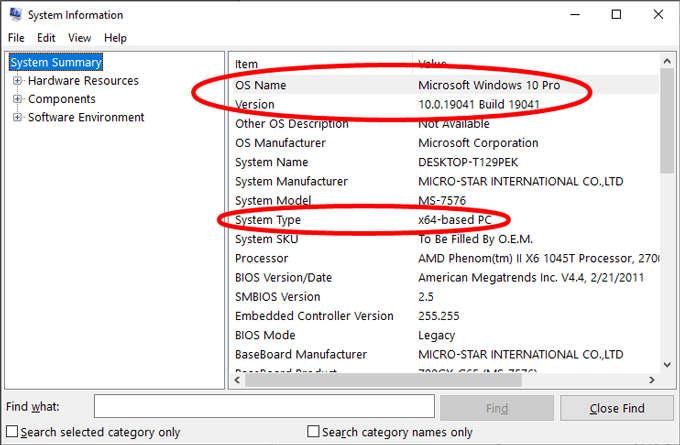Select the System Type row label

point(268,220)
